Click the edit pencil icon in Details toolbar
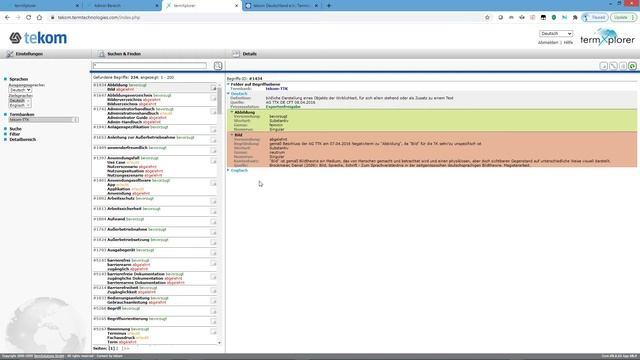Screen dimensions: 640x360 pyautogui.click(x=613, y=66)
